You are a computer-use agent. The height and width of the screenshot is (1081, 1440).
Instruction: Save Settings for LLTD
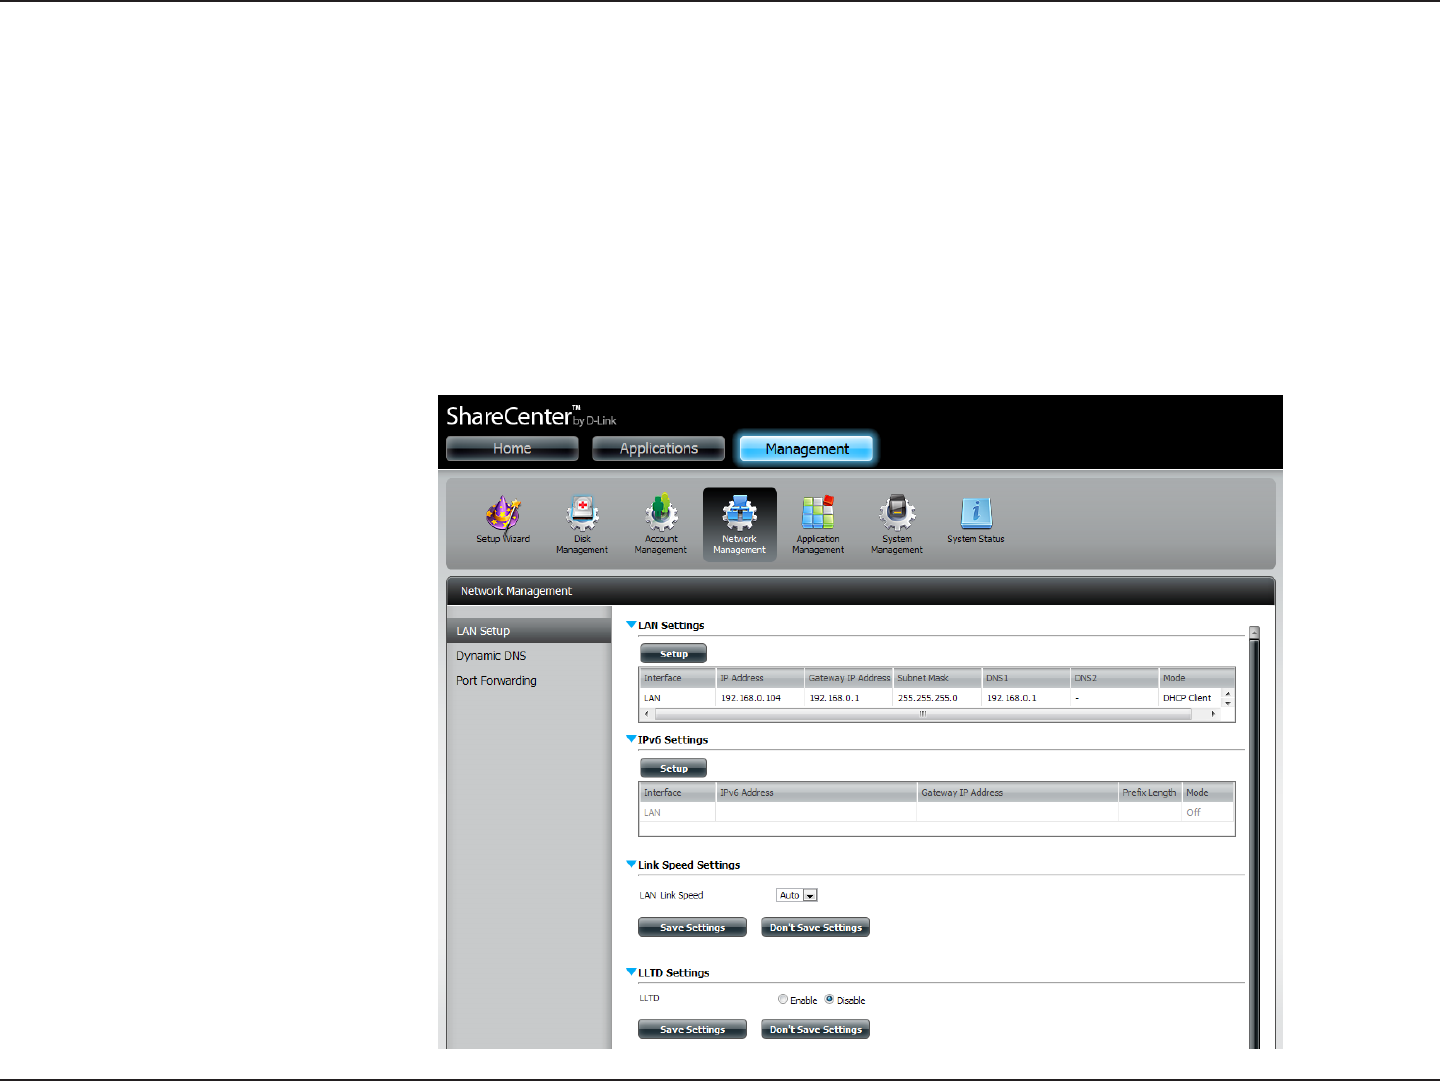692,1030
